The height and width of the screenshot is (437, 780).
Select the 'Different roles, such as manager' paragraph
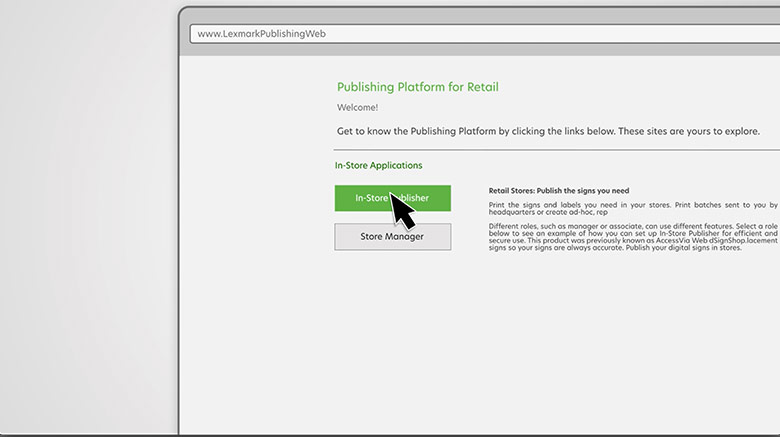[x=633, y=237]
